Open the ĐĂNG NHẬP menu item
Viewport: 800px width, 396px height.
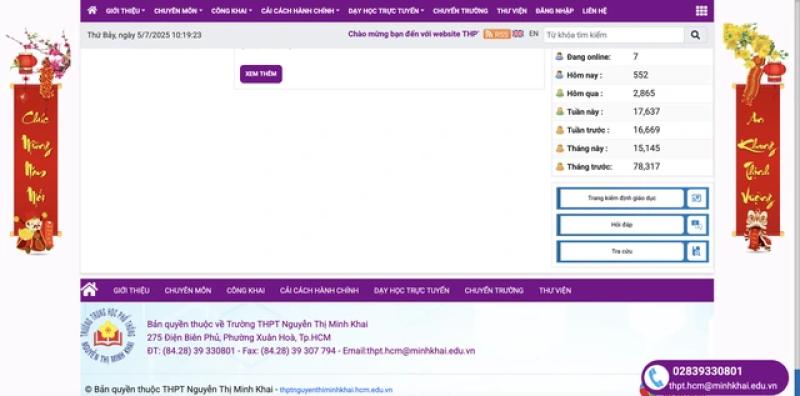555,11
